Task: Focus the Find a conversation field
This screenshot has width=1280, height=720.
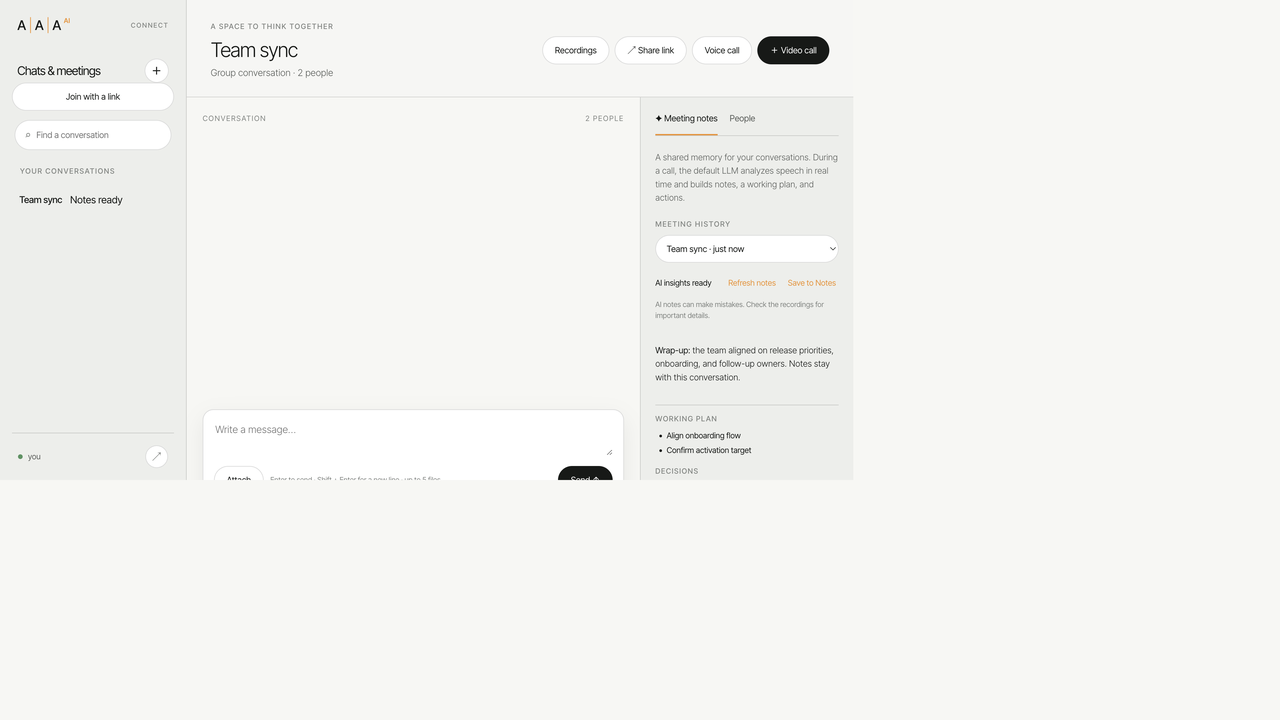Action: 93,135
